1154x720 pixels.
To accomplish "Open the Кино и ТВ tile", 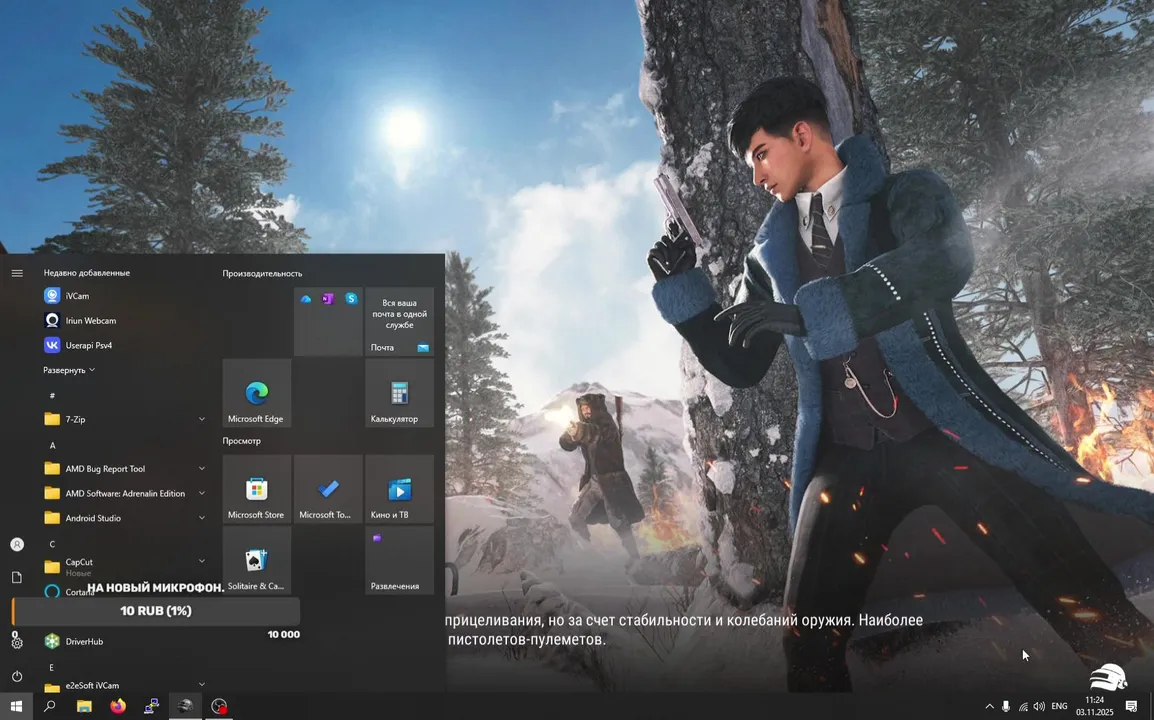I will 400,489.
